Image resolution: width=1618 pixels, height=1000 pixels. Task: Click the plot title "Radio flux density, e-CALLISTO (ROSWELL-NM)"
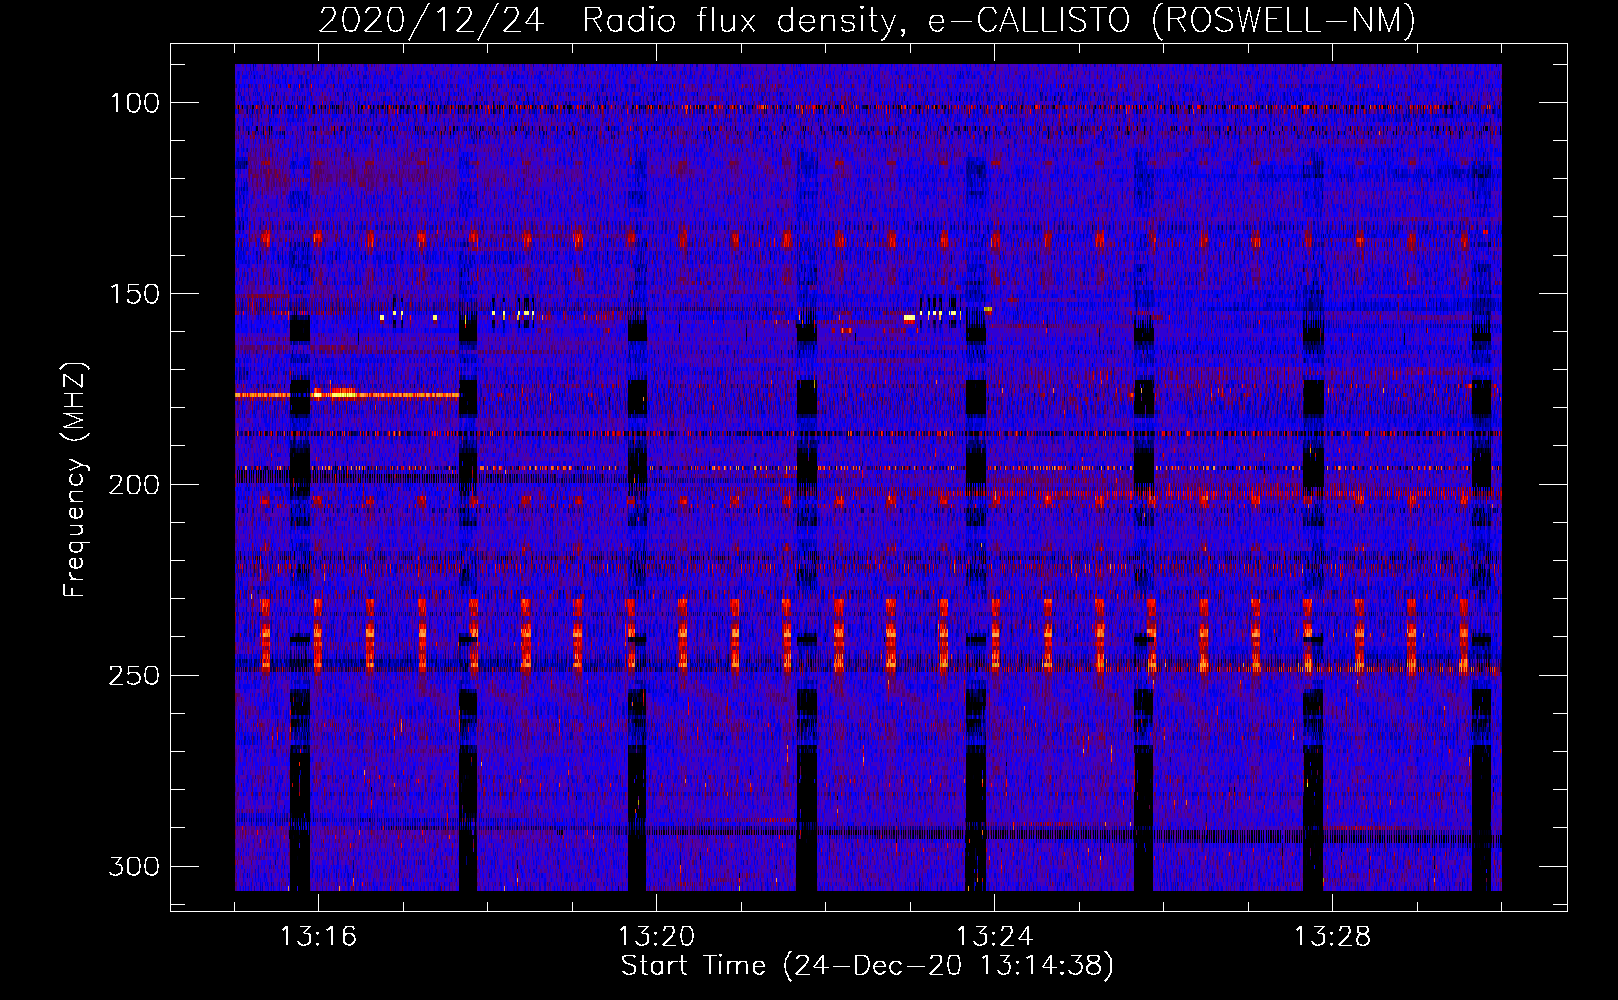[x=999, y=20]
